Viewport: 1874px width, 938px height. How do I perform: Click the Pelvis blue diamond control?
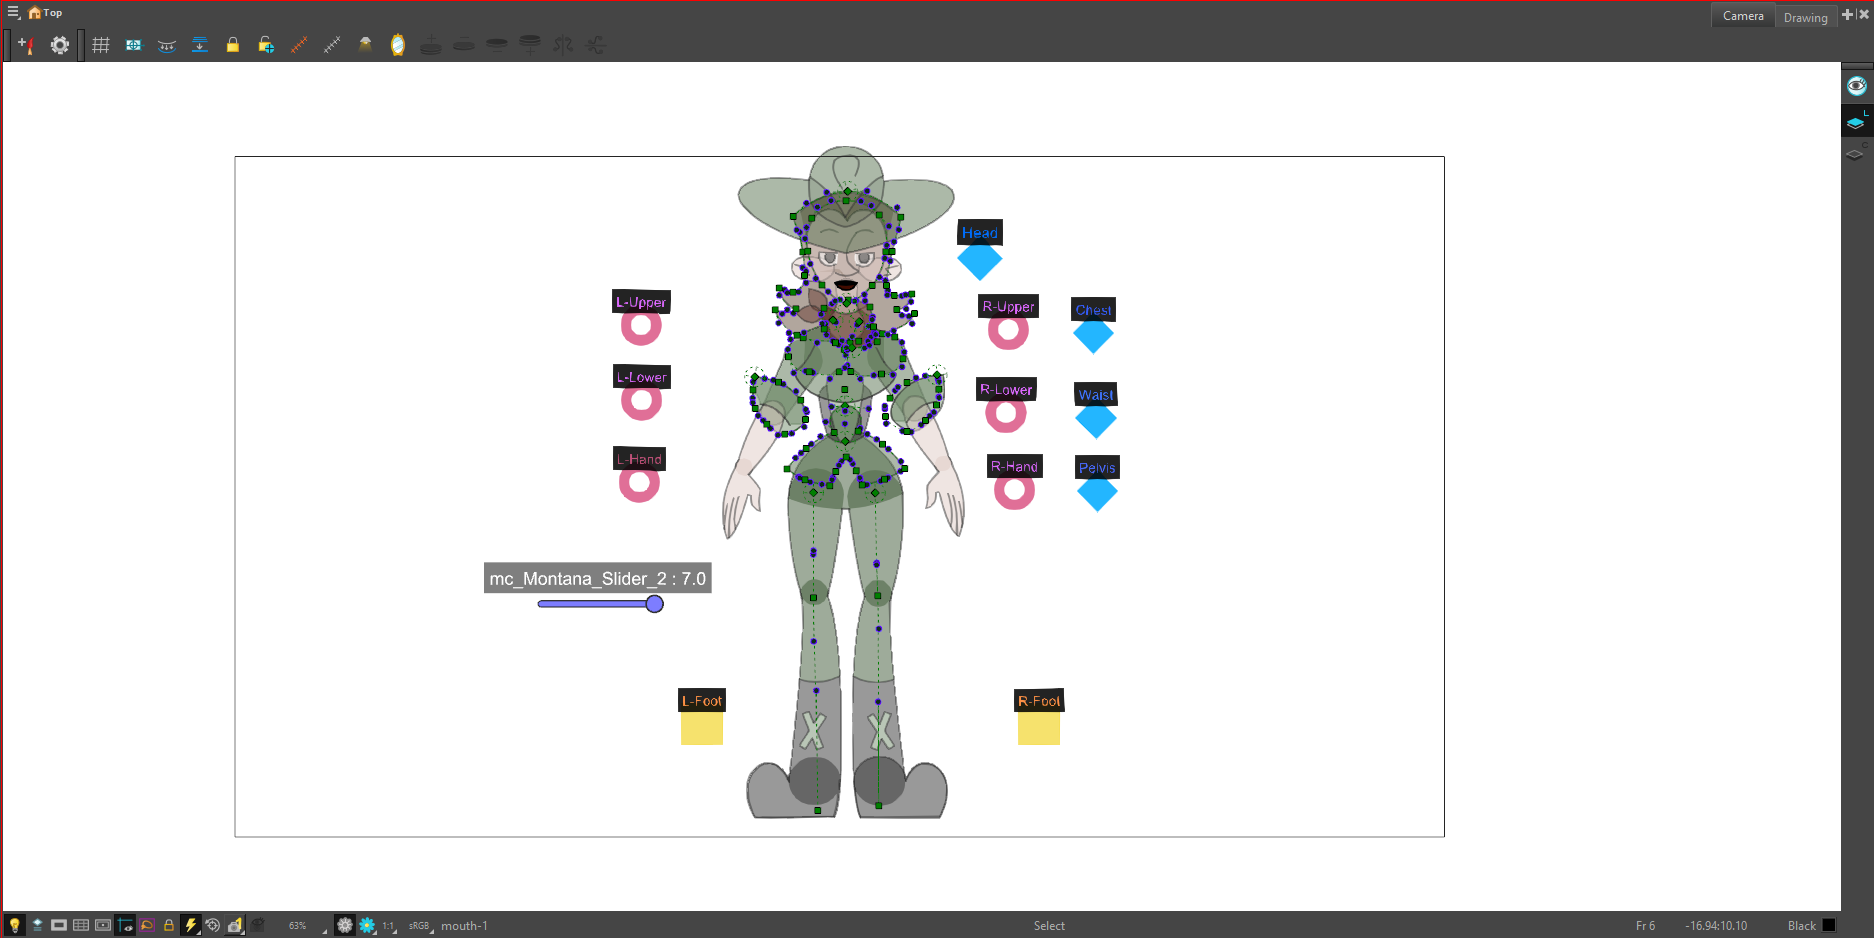point(1097,493)
